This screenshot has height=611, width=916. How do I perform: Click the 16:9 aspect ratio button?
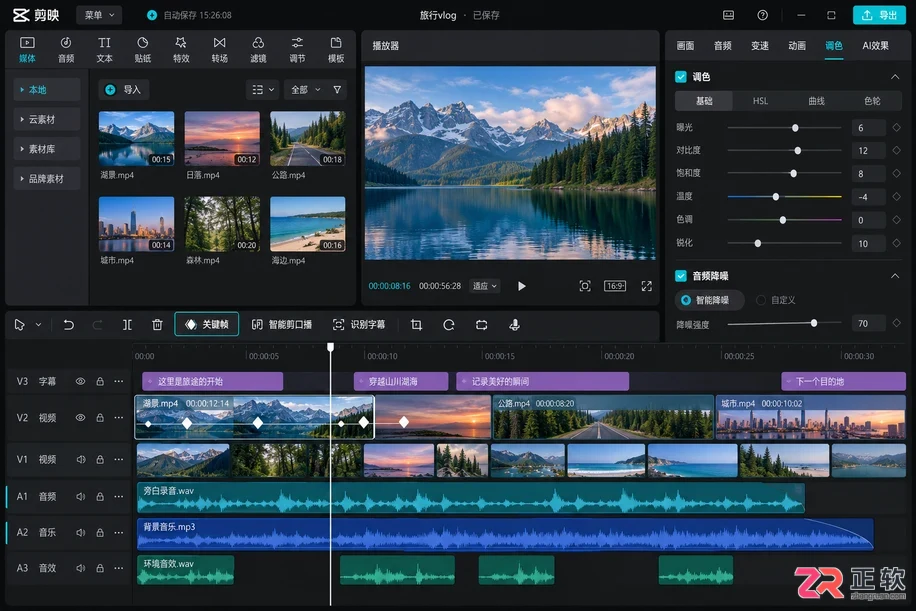click(615, 286)
